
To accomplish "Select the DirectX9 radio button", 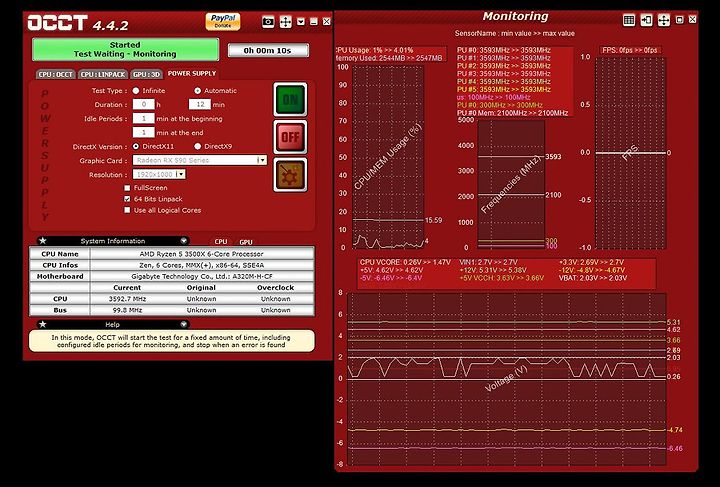I will tap(197, 146).
